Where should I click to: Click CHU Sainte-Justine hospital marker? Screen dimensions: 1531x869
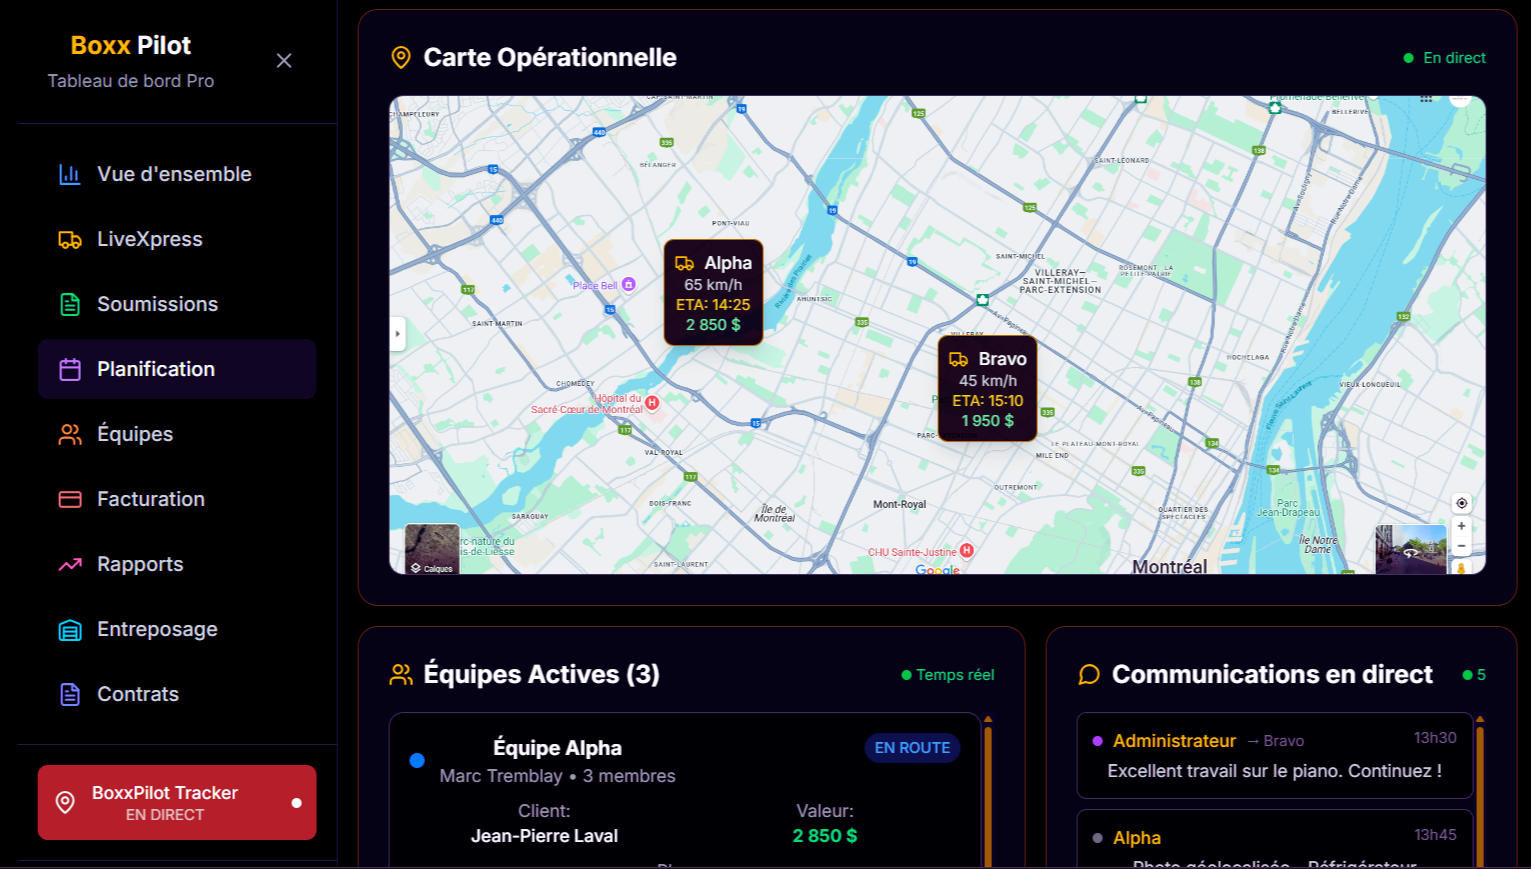click(967, 550)
